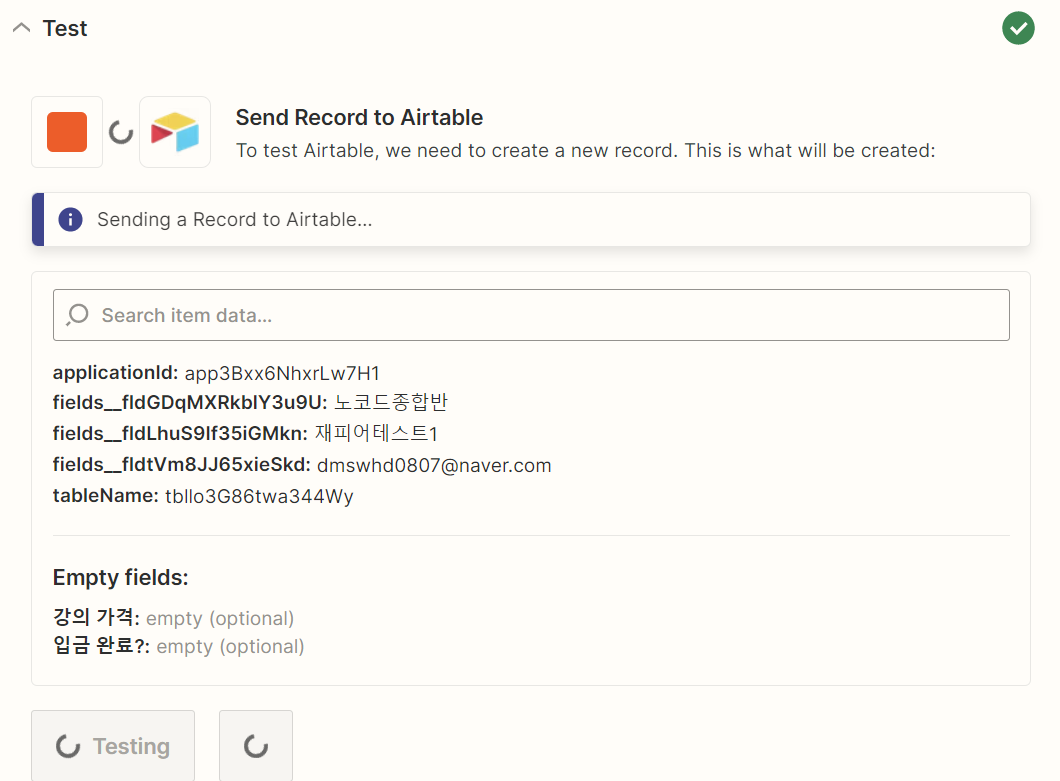The width and height of the screenshot is (1060, 781).
Task: Select the tableName value tbllo3G86twa344Wy
Action: [260, 496]
